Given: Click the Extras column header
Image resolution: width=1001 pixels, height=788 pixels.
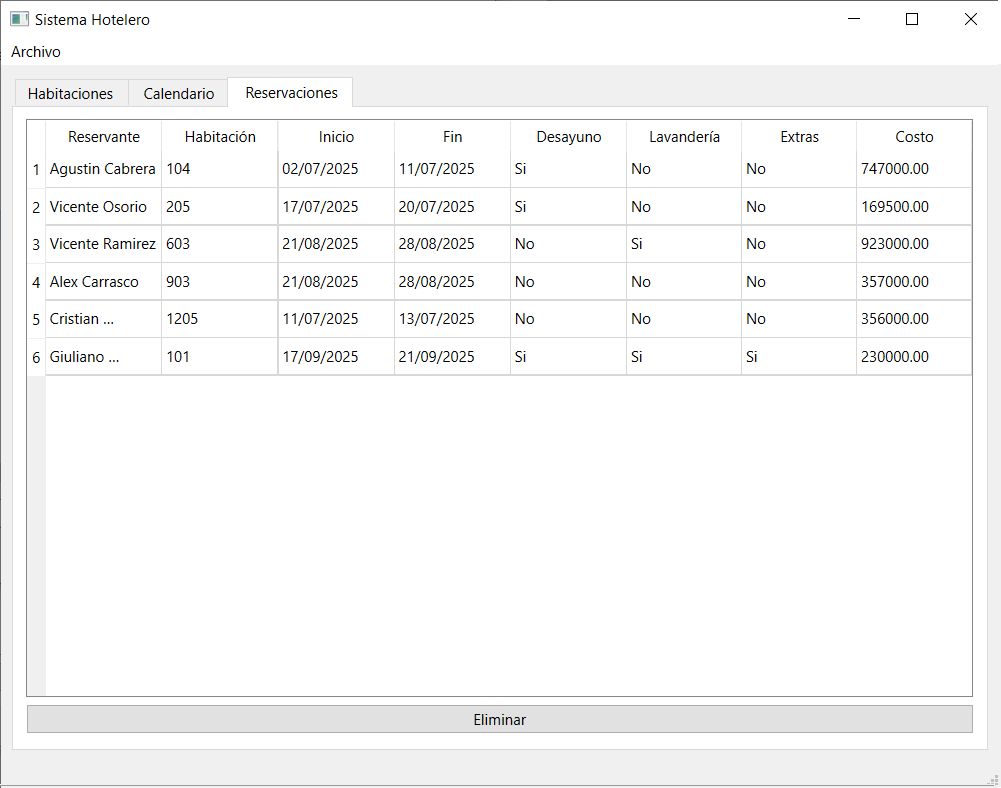Looking at the screenshot, I should [799, 137].
